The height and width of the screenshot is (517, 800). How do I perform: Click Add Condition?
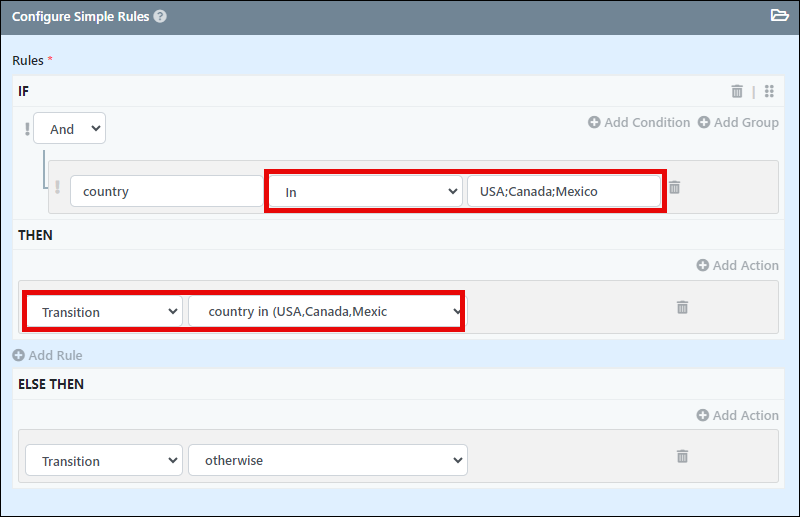[639, 122]
